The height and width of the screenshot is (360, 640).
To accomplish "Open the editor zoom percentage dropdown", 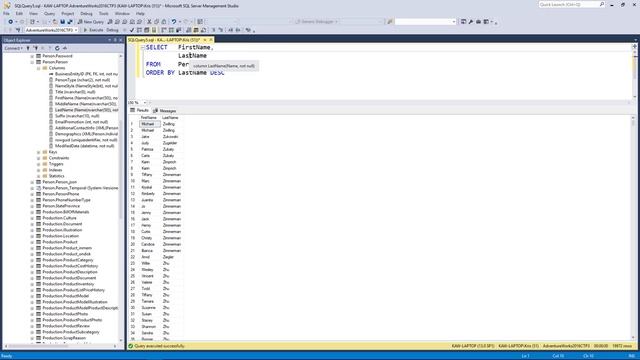I will (144, 102).
